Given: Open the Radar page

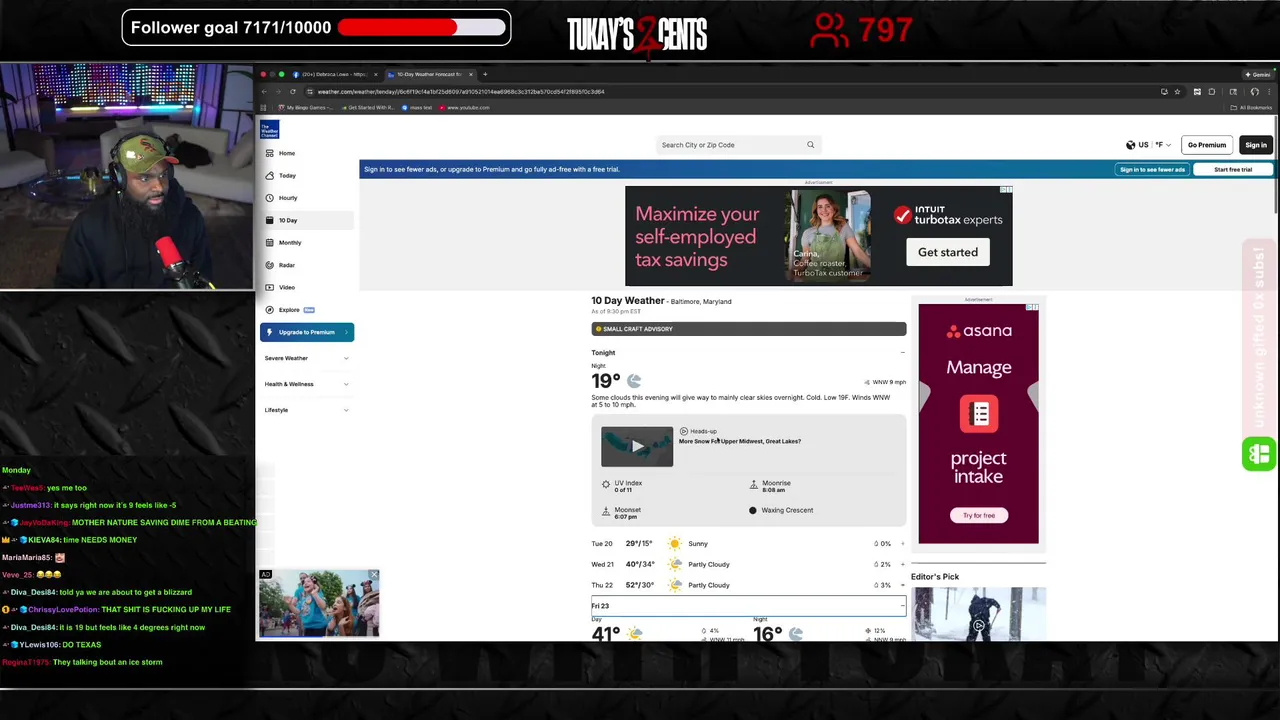Looking at the screenshot, I should point(306,265).
